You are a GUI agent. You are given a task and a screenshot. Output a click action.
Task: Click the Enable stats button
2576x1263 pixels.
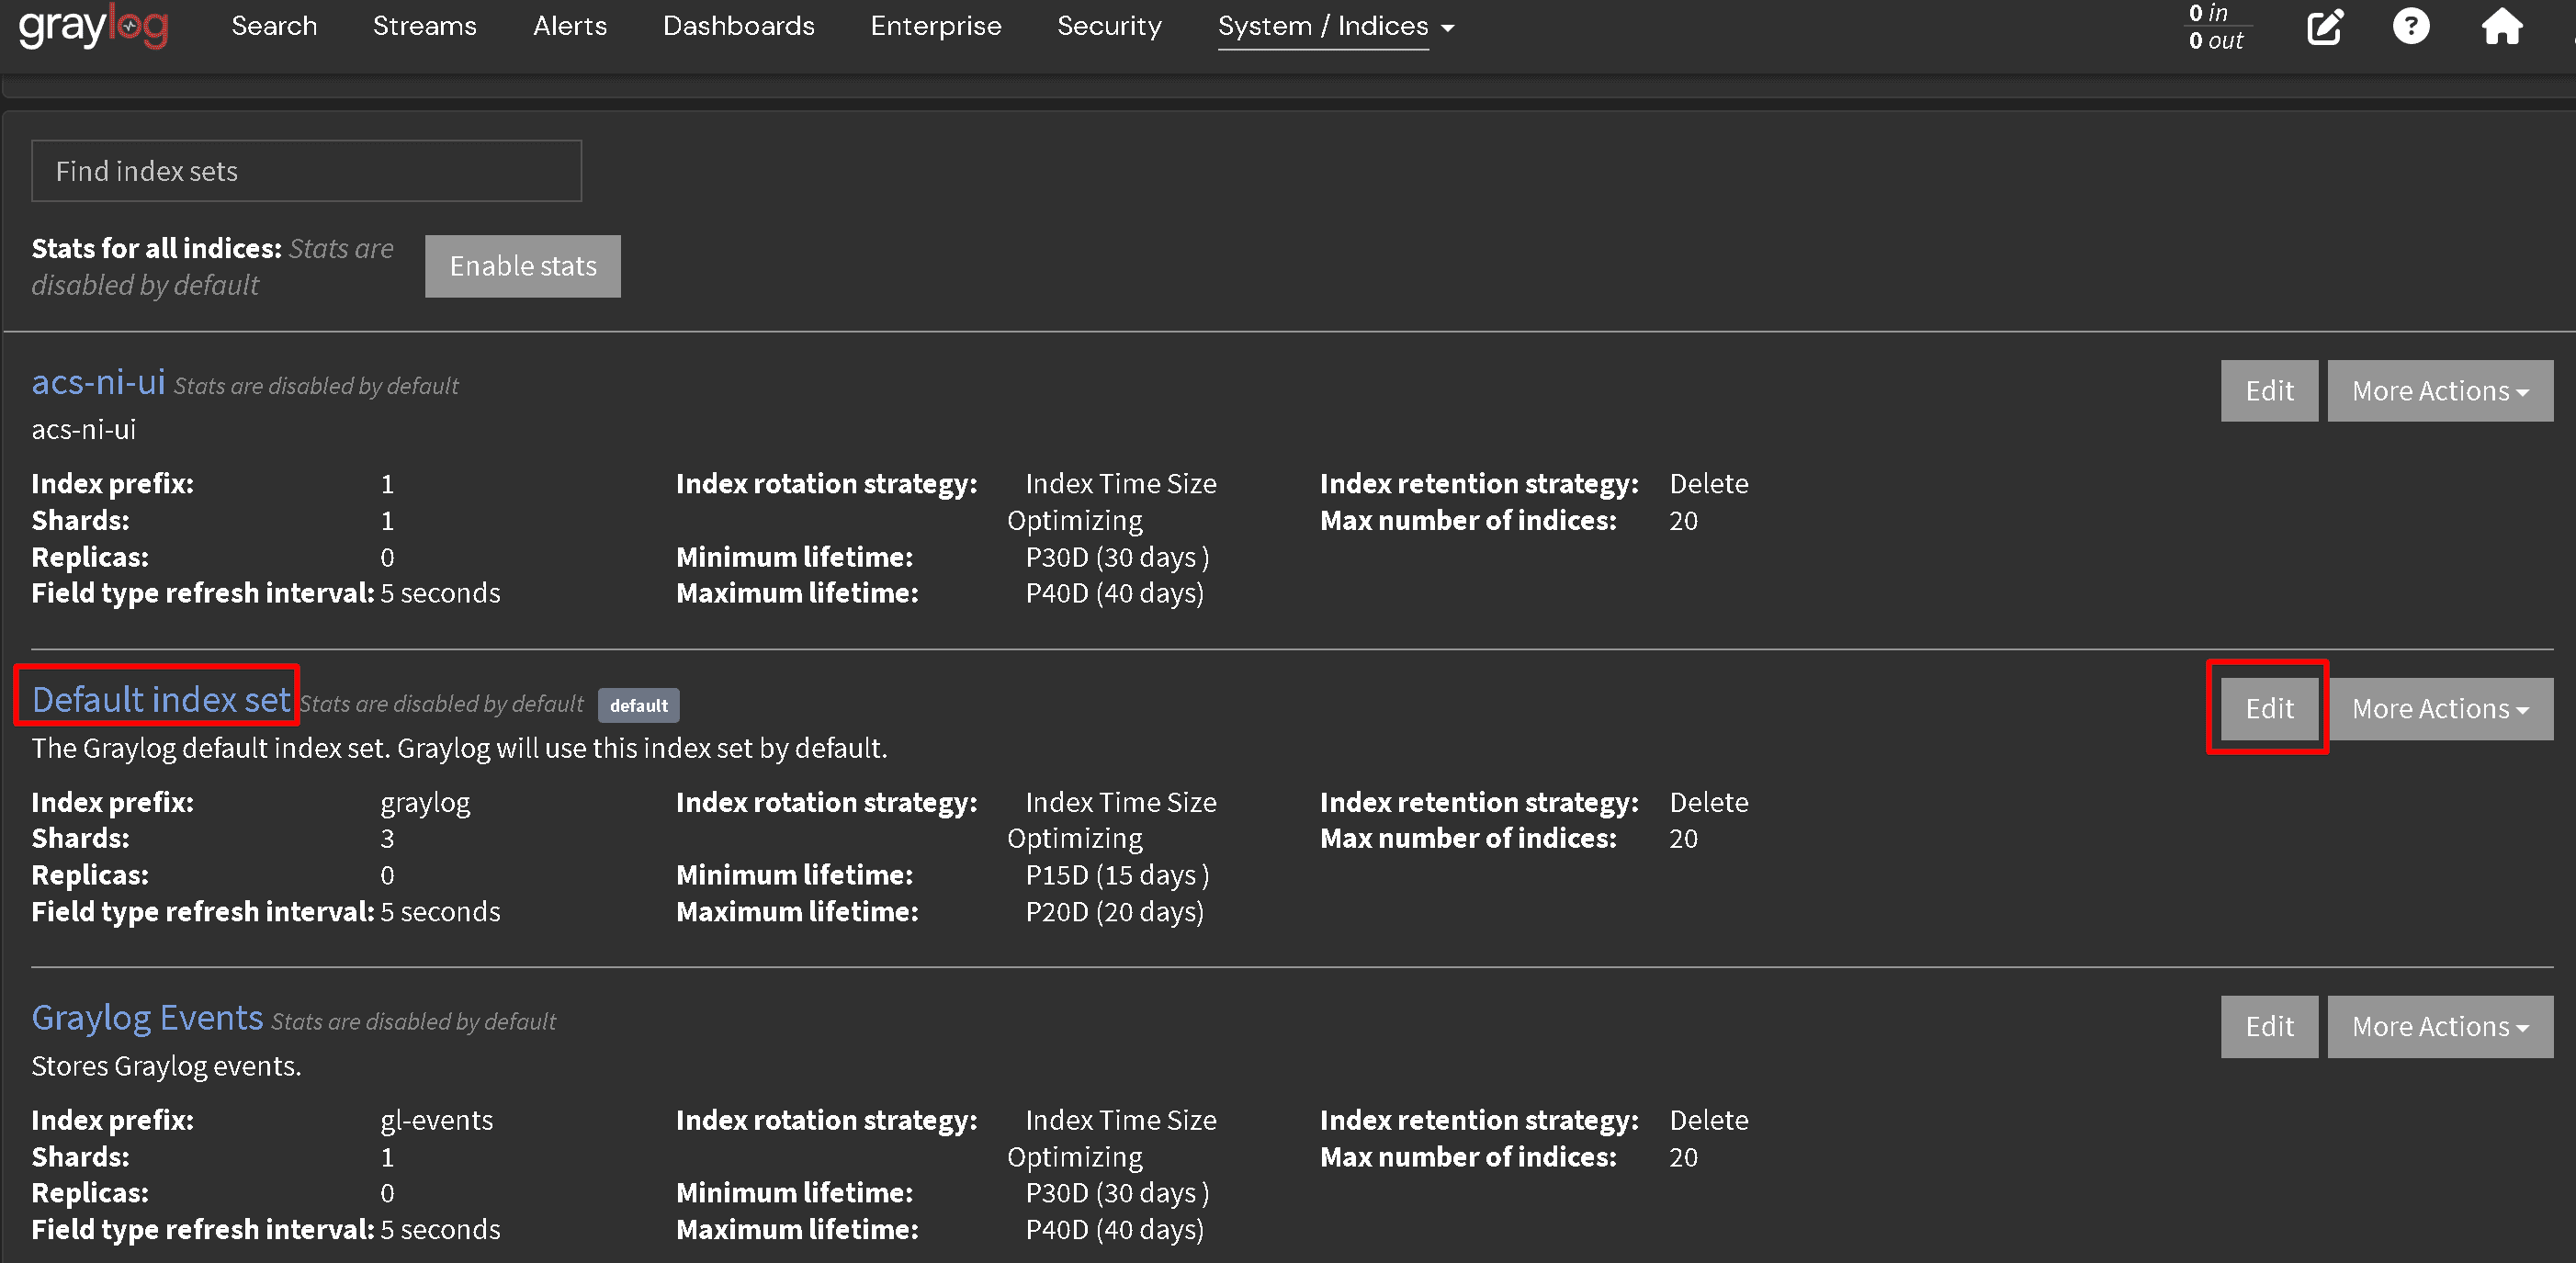523,266
